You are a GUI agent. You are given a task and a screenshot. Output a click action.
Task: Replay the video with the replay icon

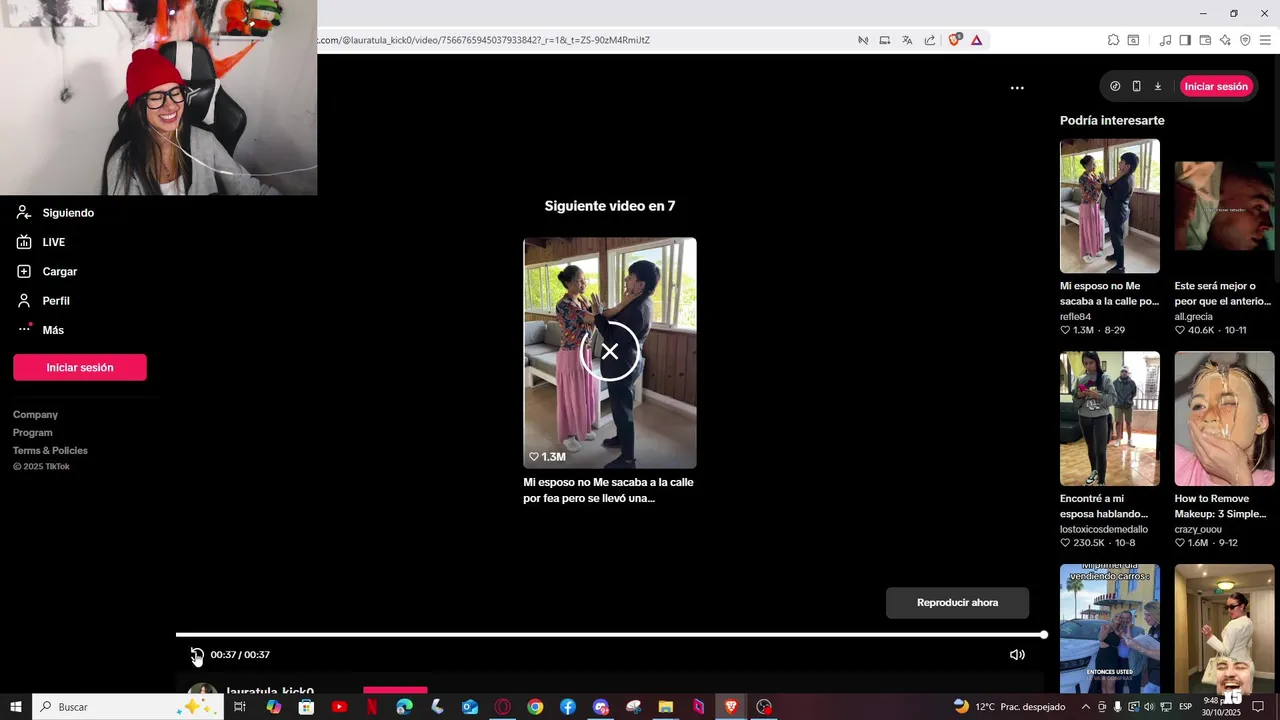click(197, 655)
